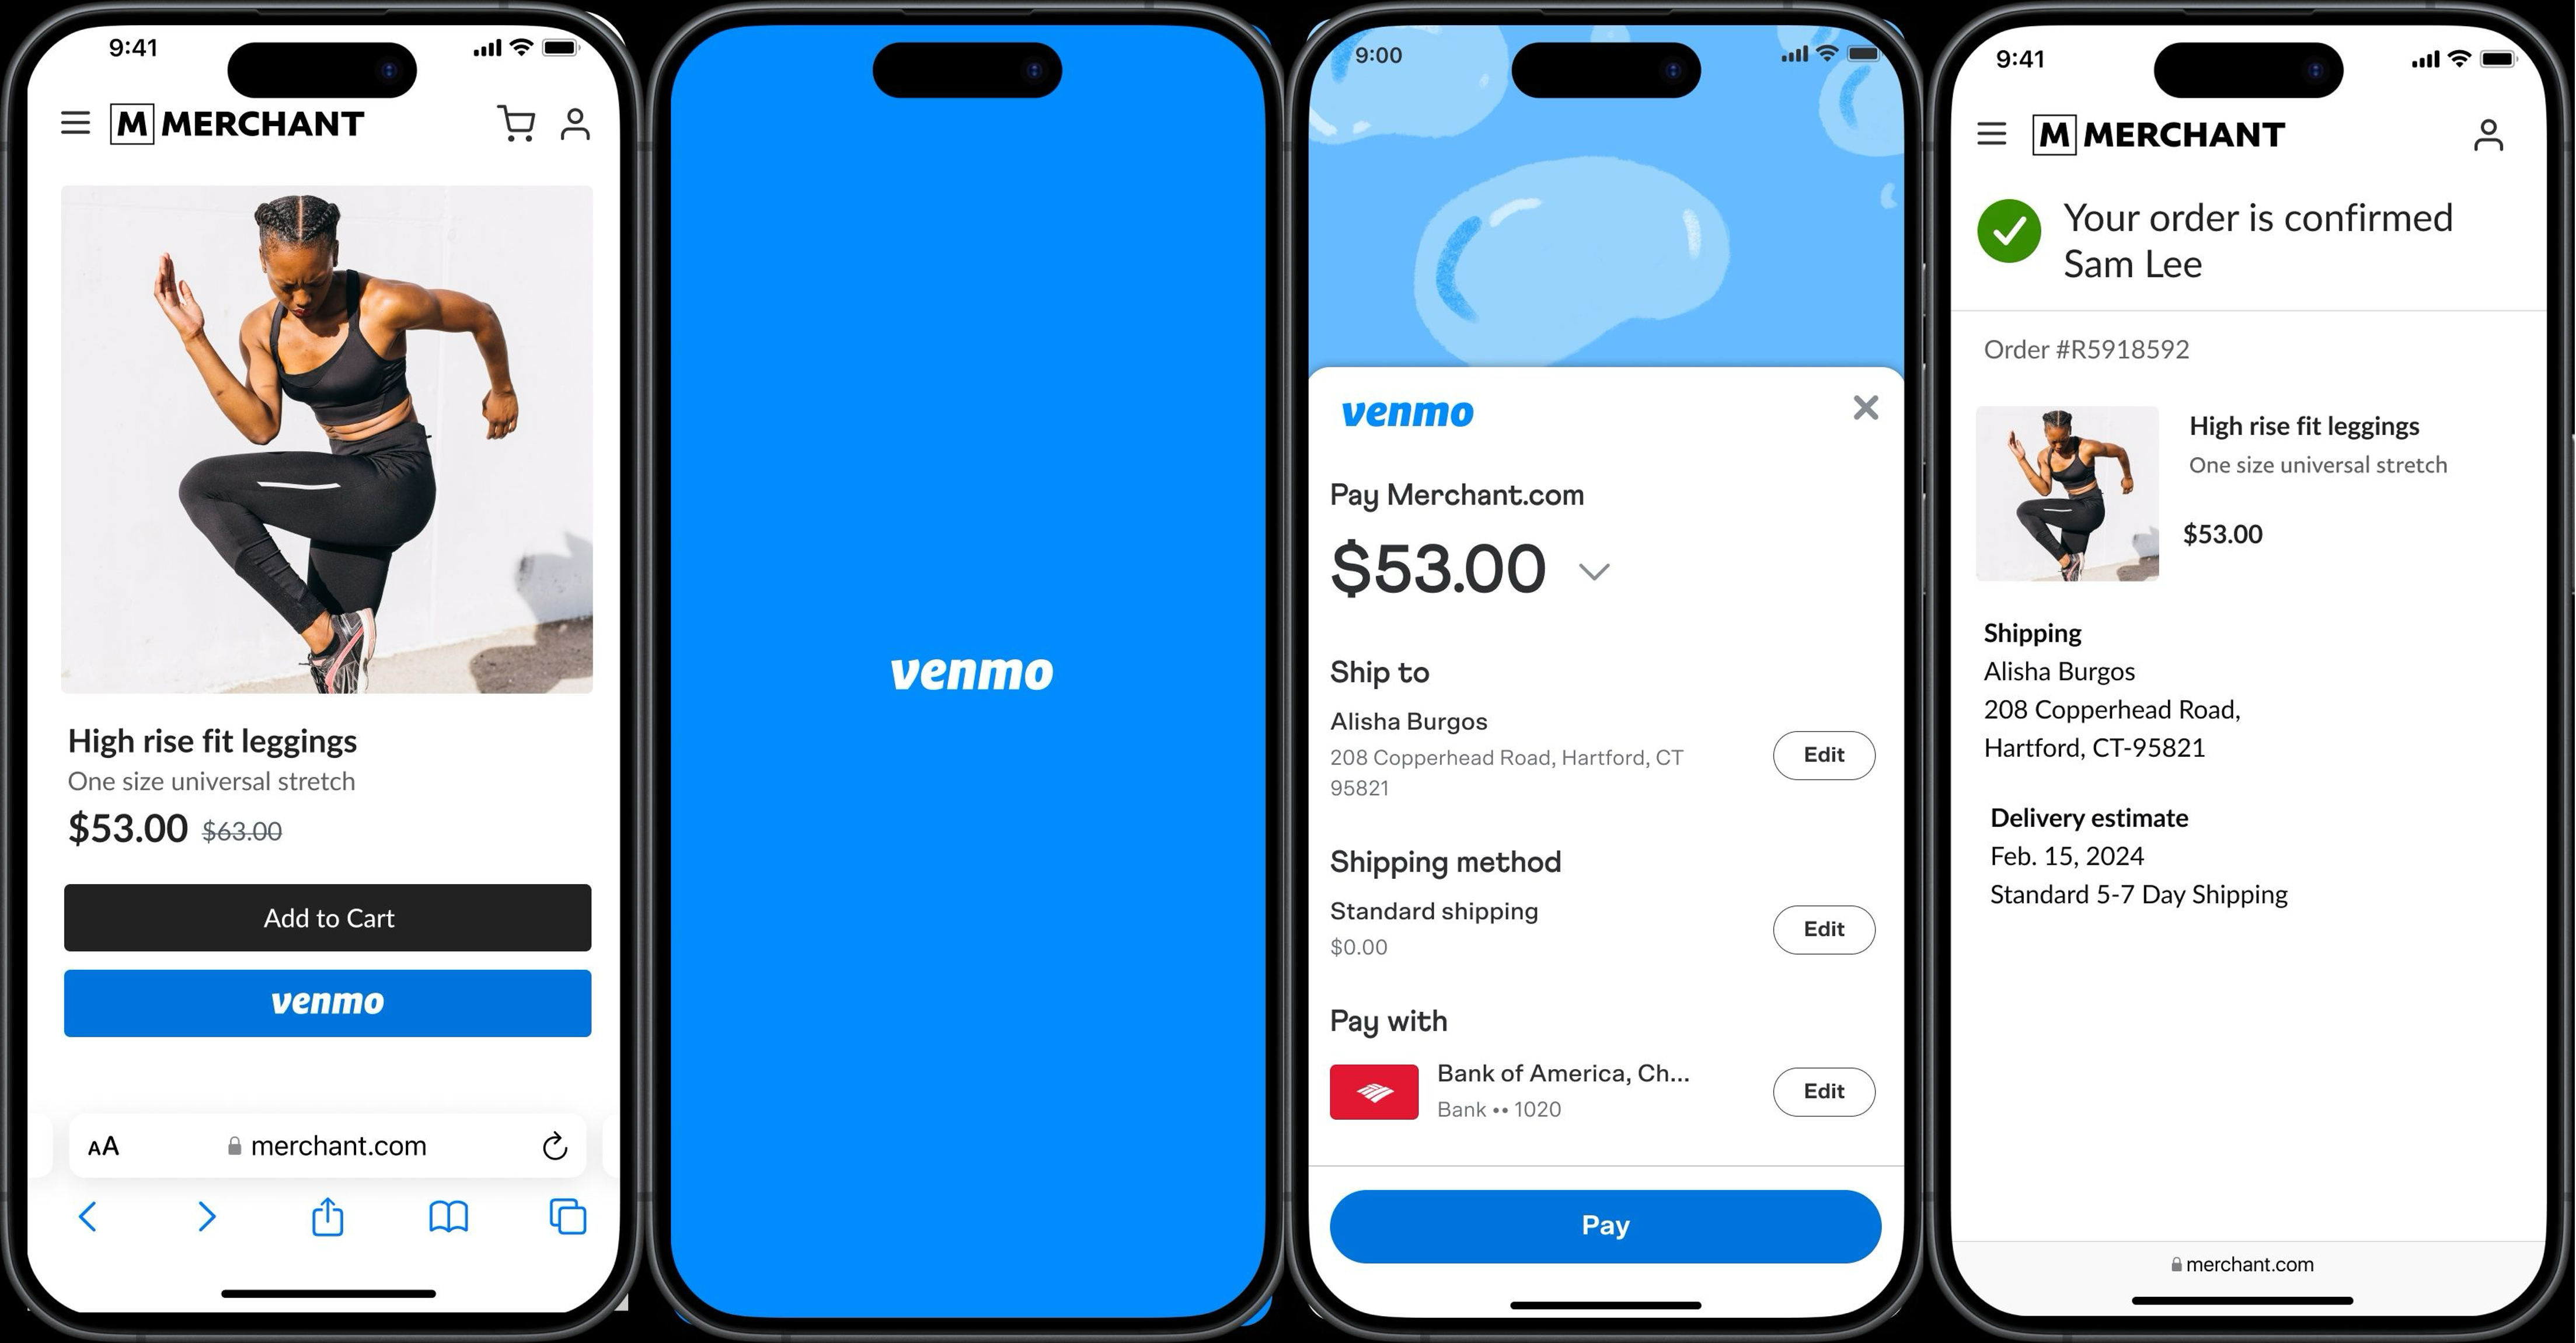Viewport: 2576px width, 1343px height.
Task: Tap the reload page icon in browser
Action: (x=555, y=1145)
